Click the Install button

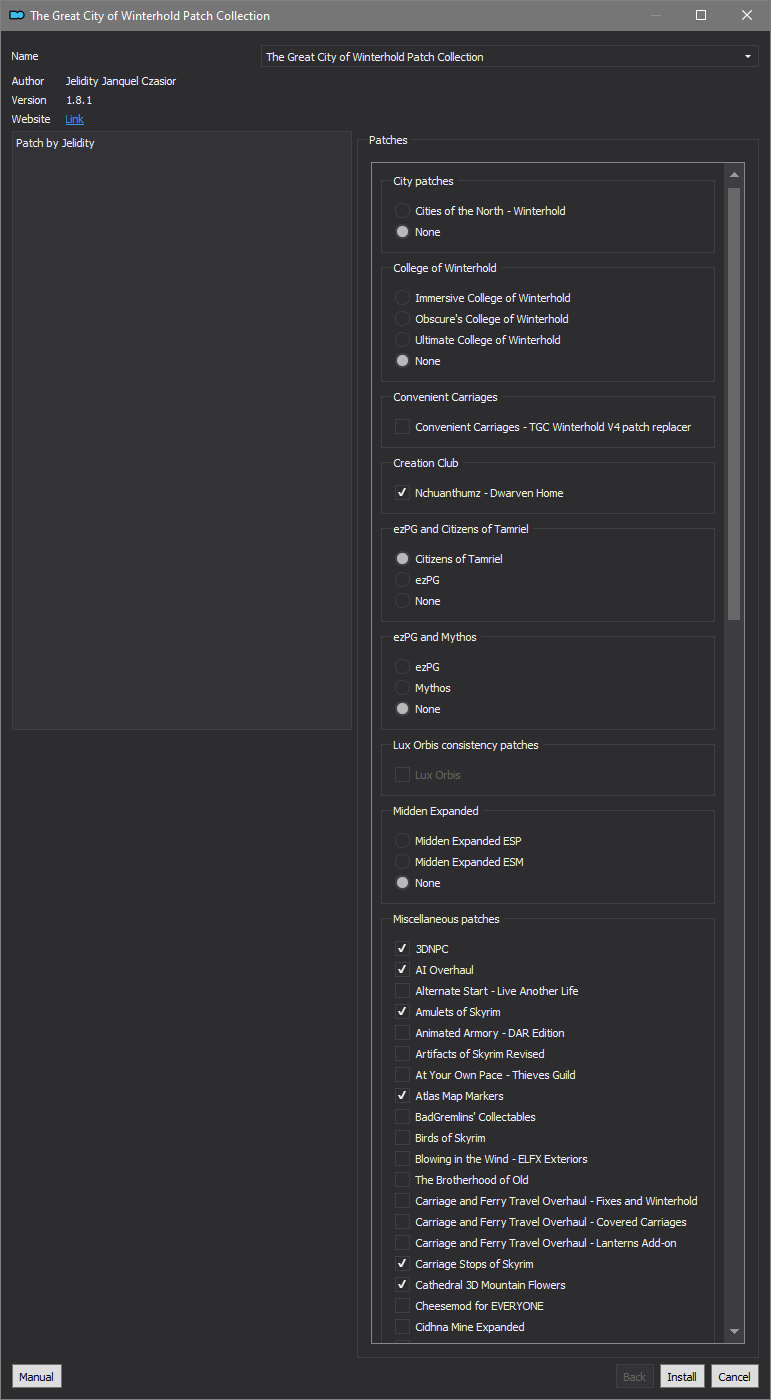point(682,1377)
